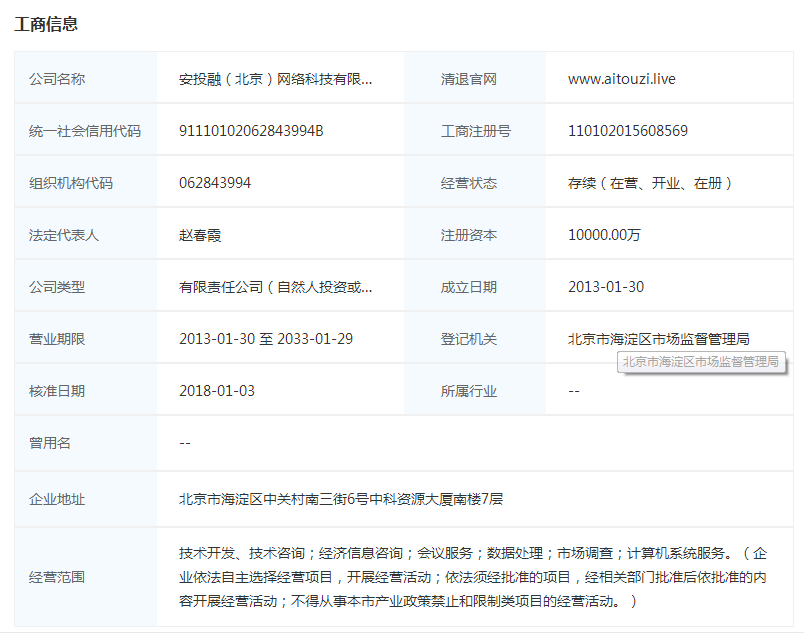Select the 统一社会信用代码 label
This screenshot has height=635, width=804.
85,131
